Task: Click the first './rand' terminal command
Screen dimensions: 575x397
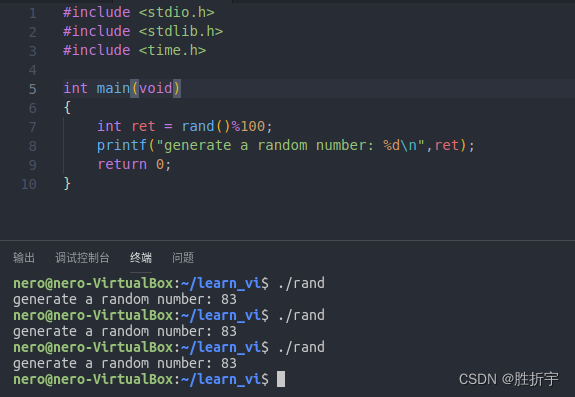Action: (x=301, y=283)
